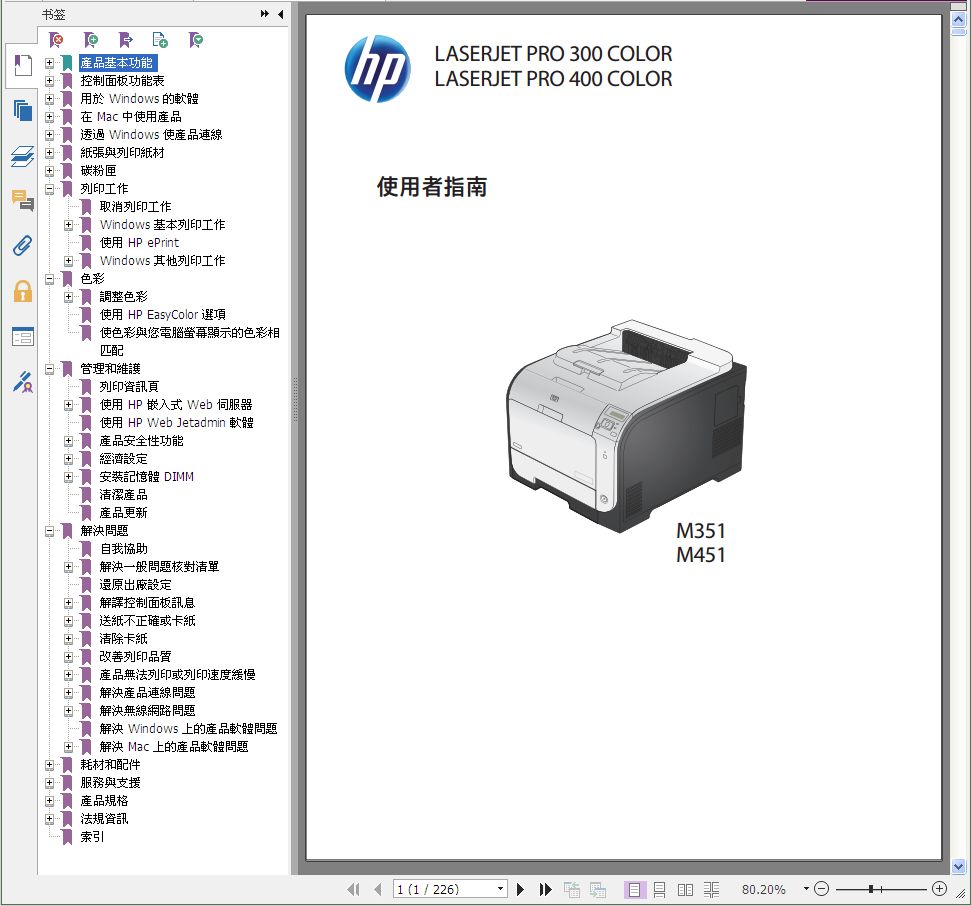Collapse the 管理和維護 bookmark
972x906 pixels.
49,369
